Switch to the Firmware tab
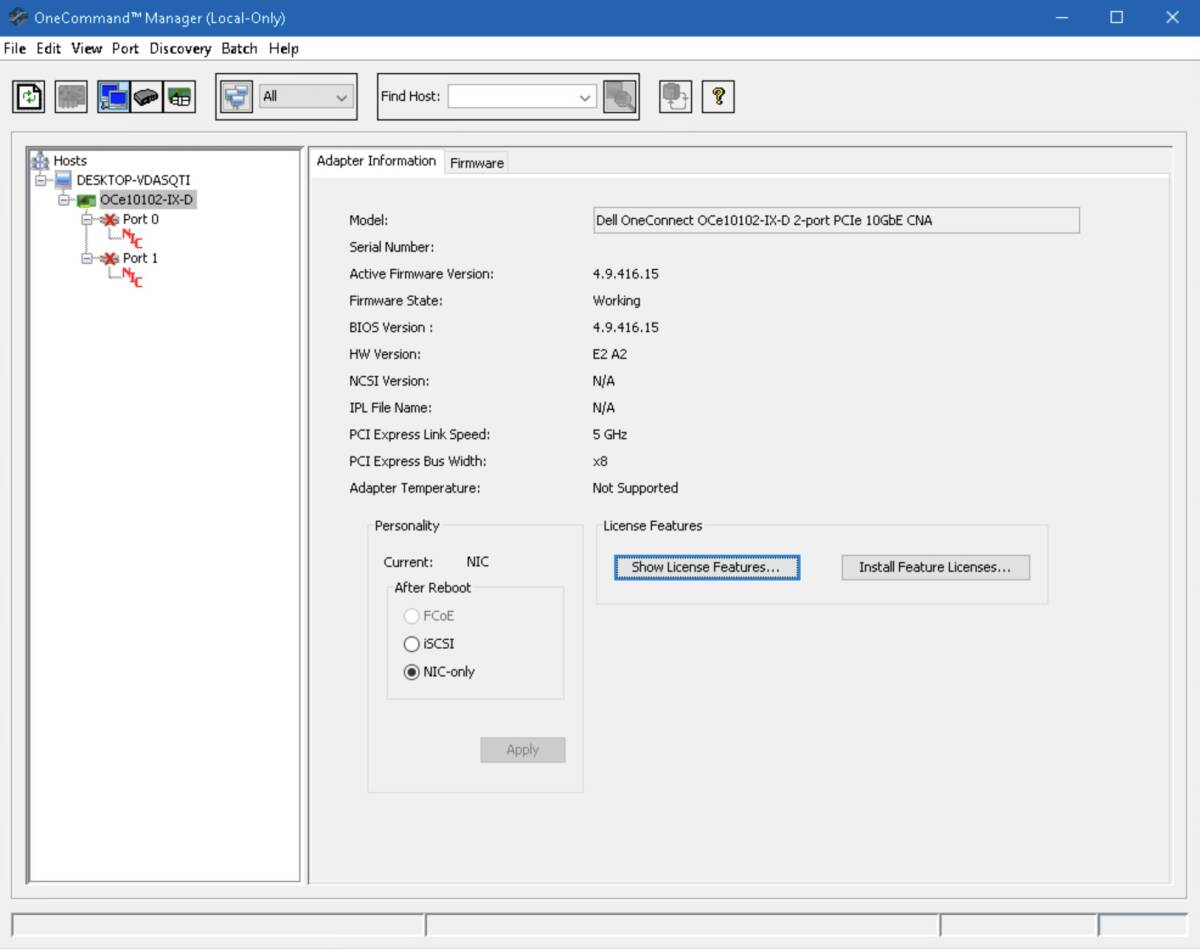This screenshot has height=949, width=1200. pyautogui.click(x=477, y=163)
